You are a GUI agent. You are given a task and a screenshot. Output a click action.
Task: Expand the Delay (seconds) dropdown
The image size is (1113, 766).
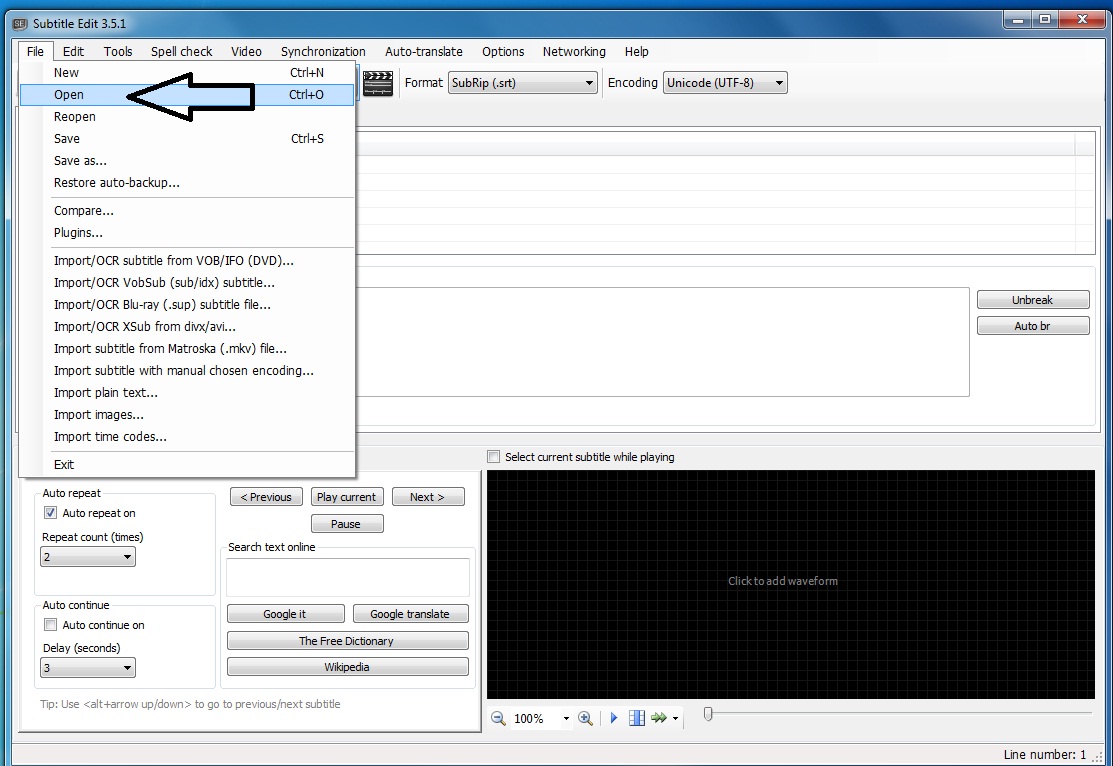coord(88,667)
